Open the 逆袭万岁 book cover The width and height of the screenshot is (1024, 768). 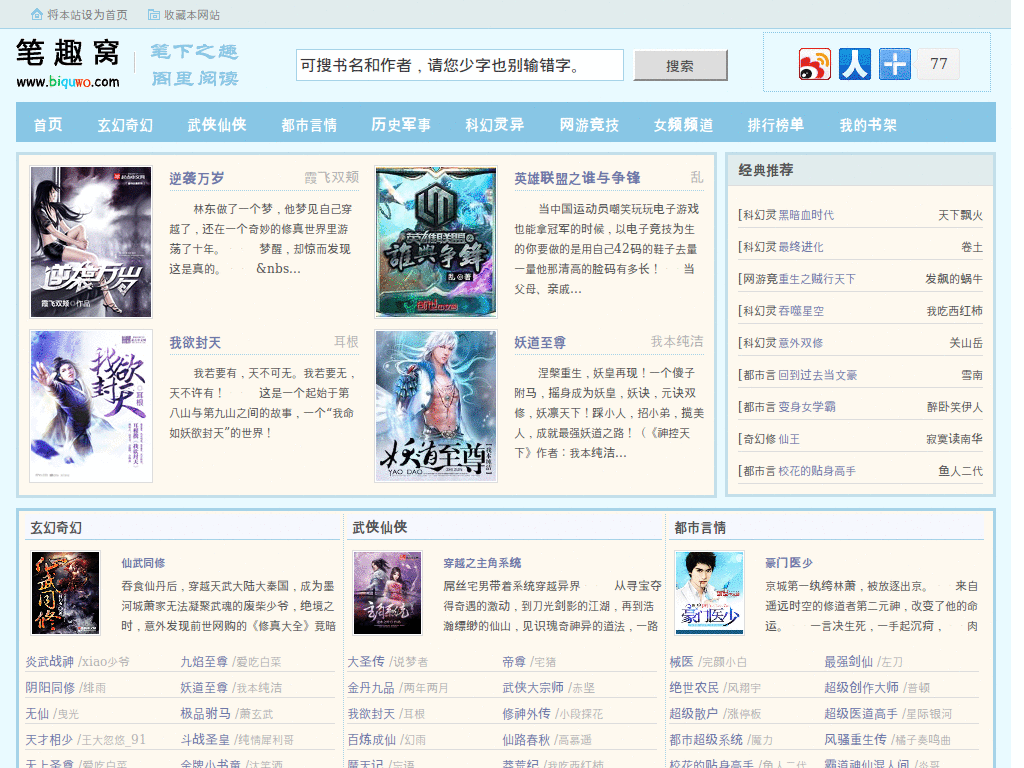[x=91, y=242]
